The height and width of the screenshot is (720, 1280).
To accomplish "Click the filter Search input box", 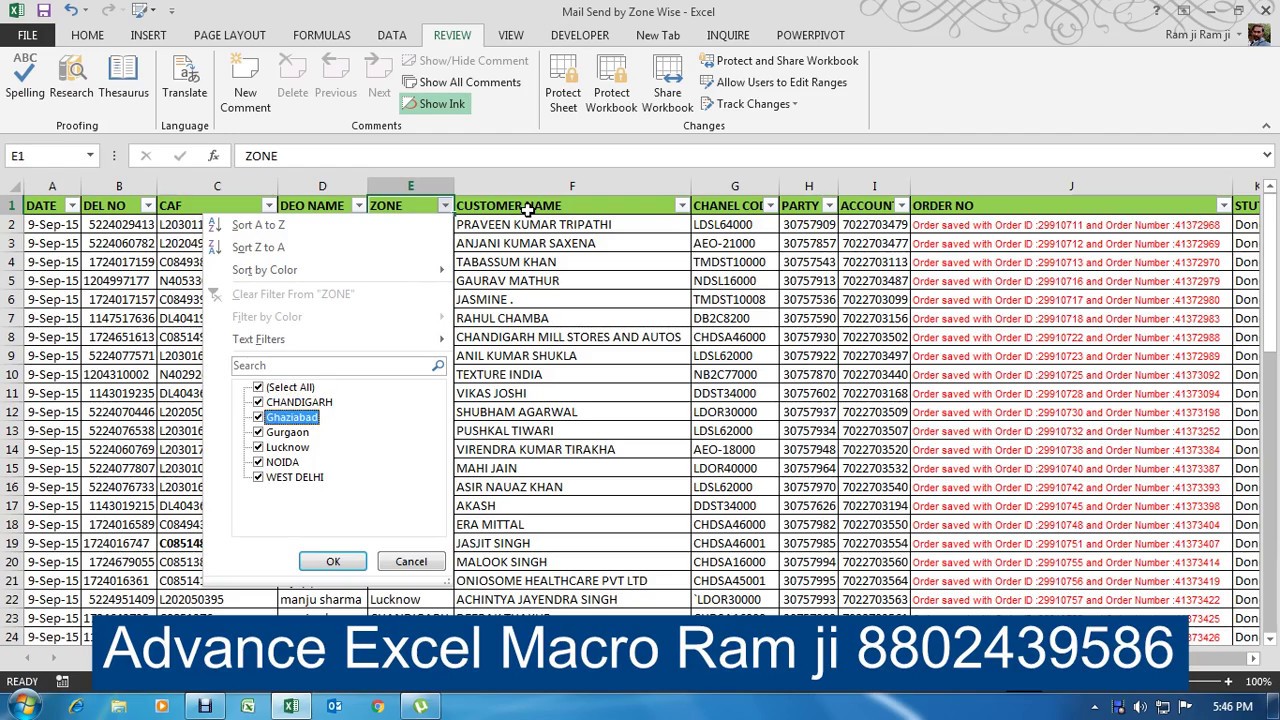I will pyautogui.click(x=330, y=366).
